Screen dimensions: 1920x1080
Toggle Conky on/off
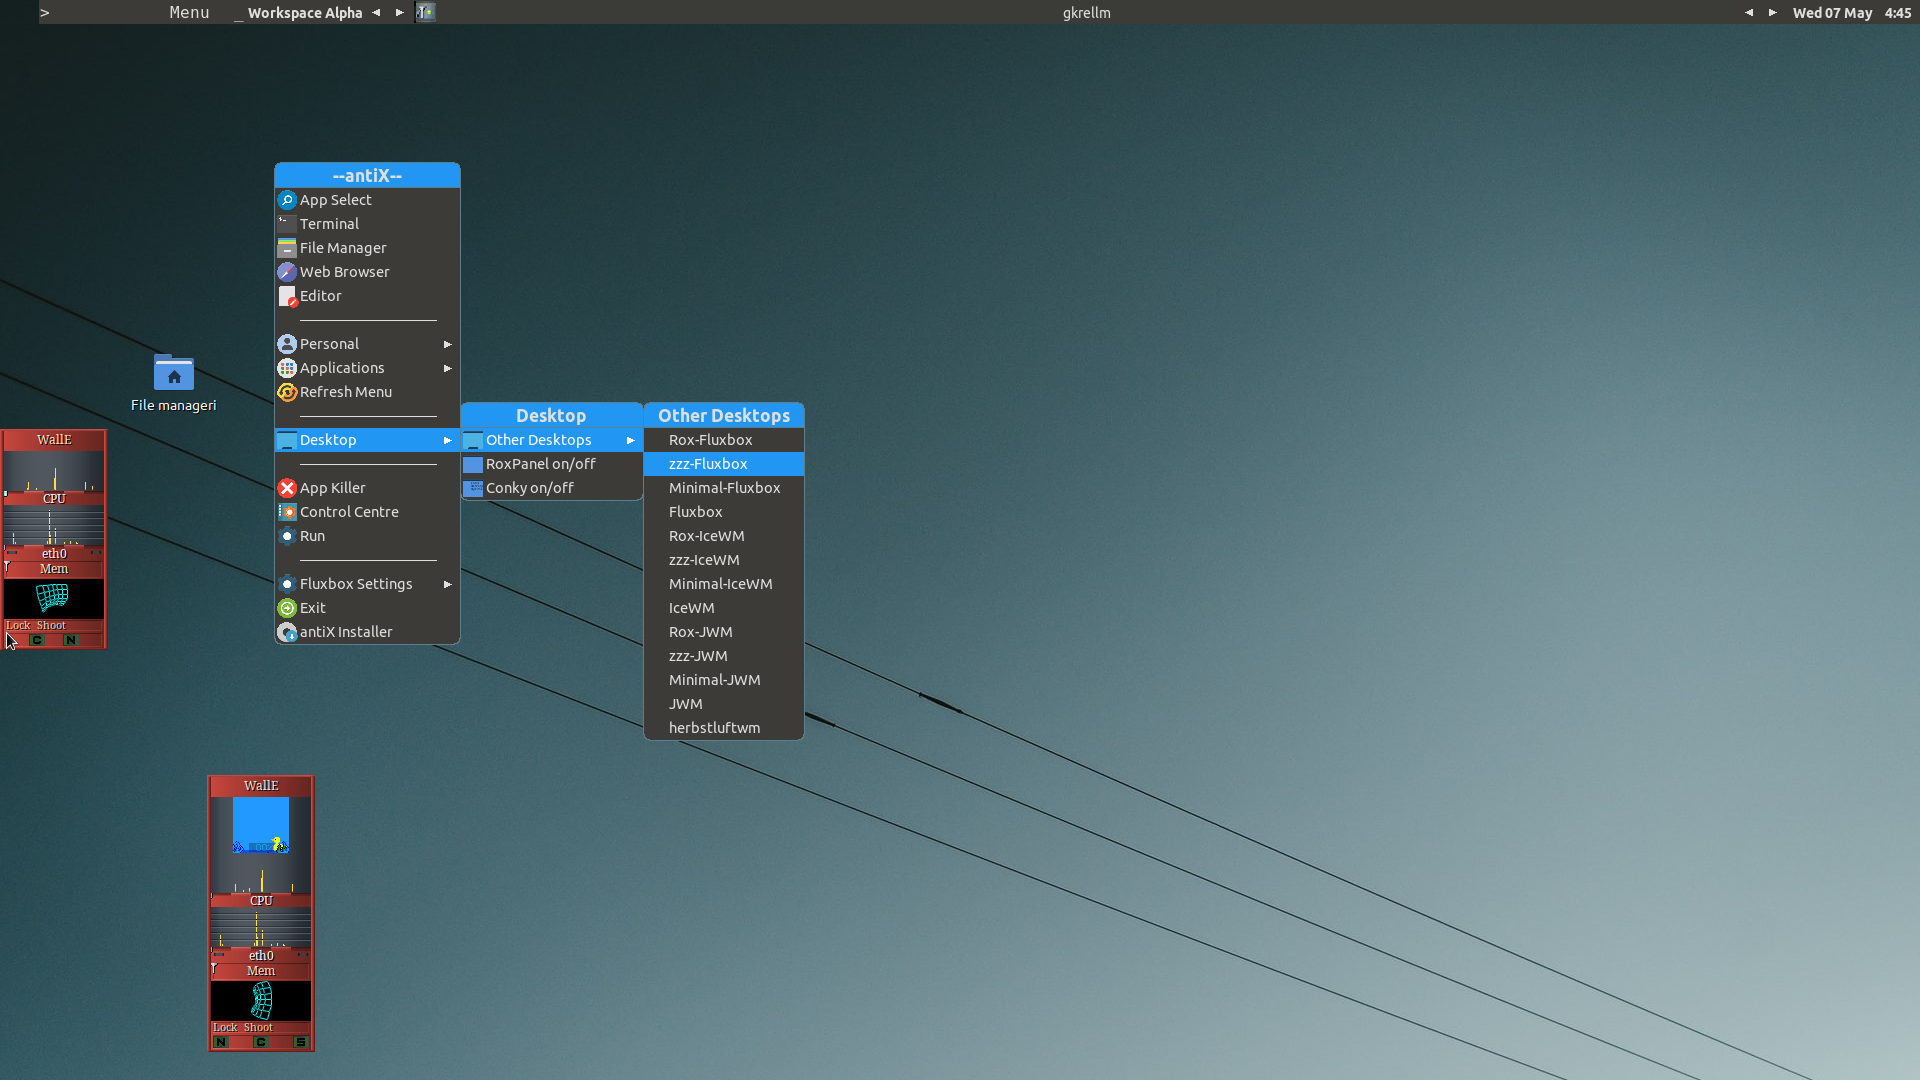[x=529, y=488]
